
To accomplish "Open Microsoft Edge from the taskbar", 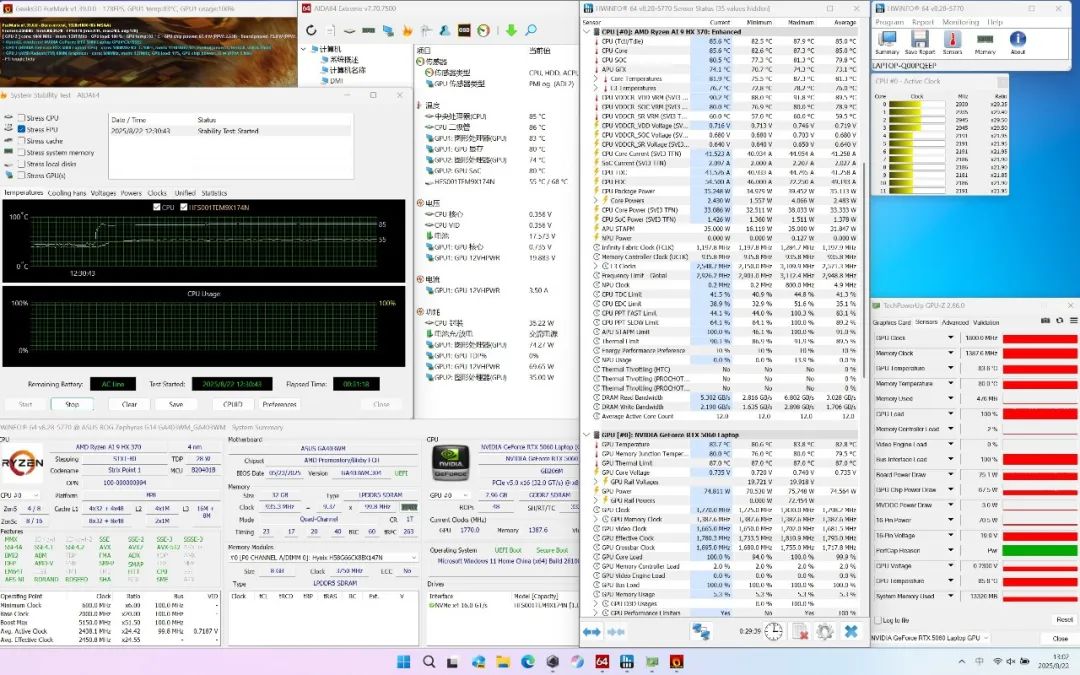I will pos(528,662).
